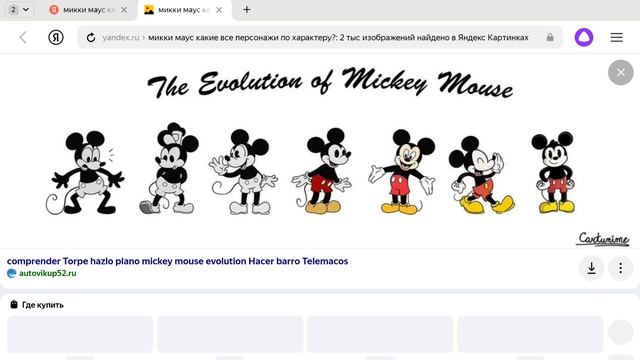Close the first Yandex search tab
Viewport: 640px width, 360px height.
pyautogui.click(x=124, y=10)
